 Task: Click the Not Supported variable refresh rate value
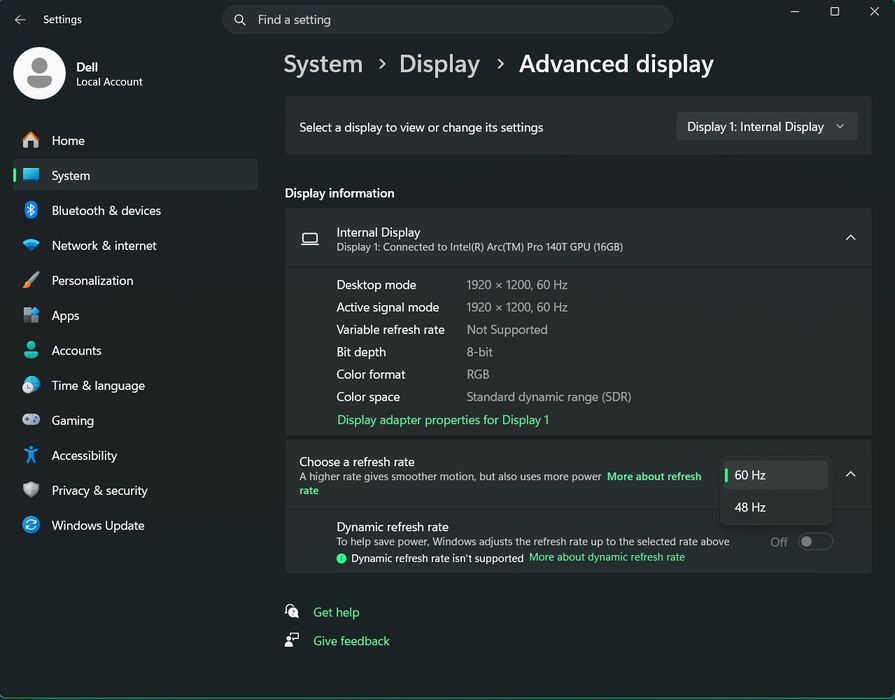click(507, 329)
